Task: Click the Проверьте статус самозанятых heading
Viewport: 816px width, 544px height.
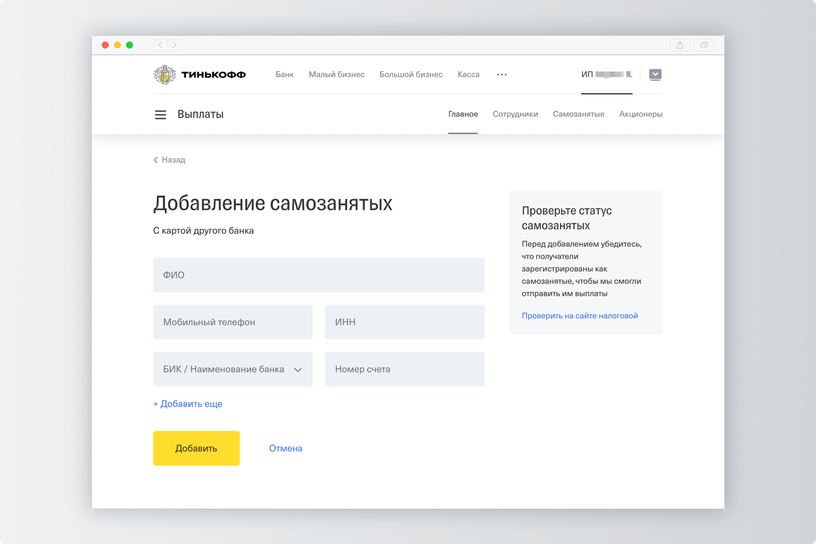Action: tap(567, 218)
